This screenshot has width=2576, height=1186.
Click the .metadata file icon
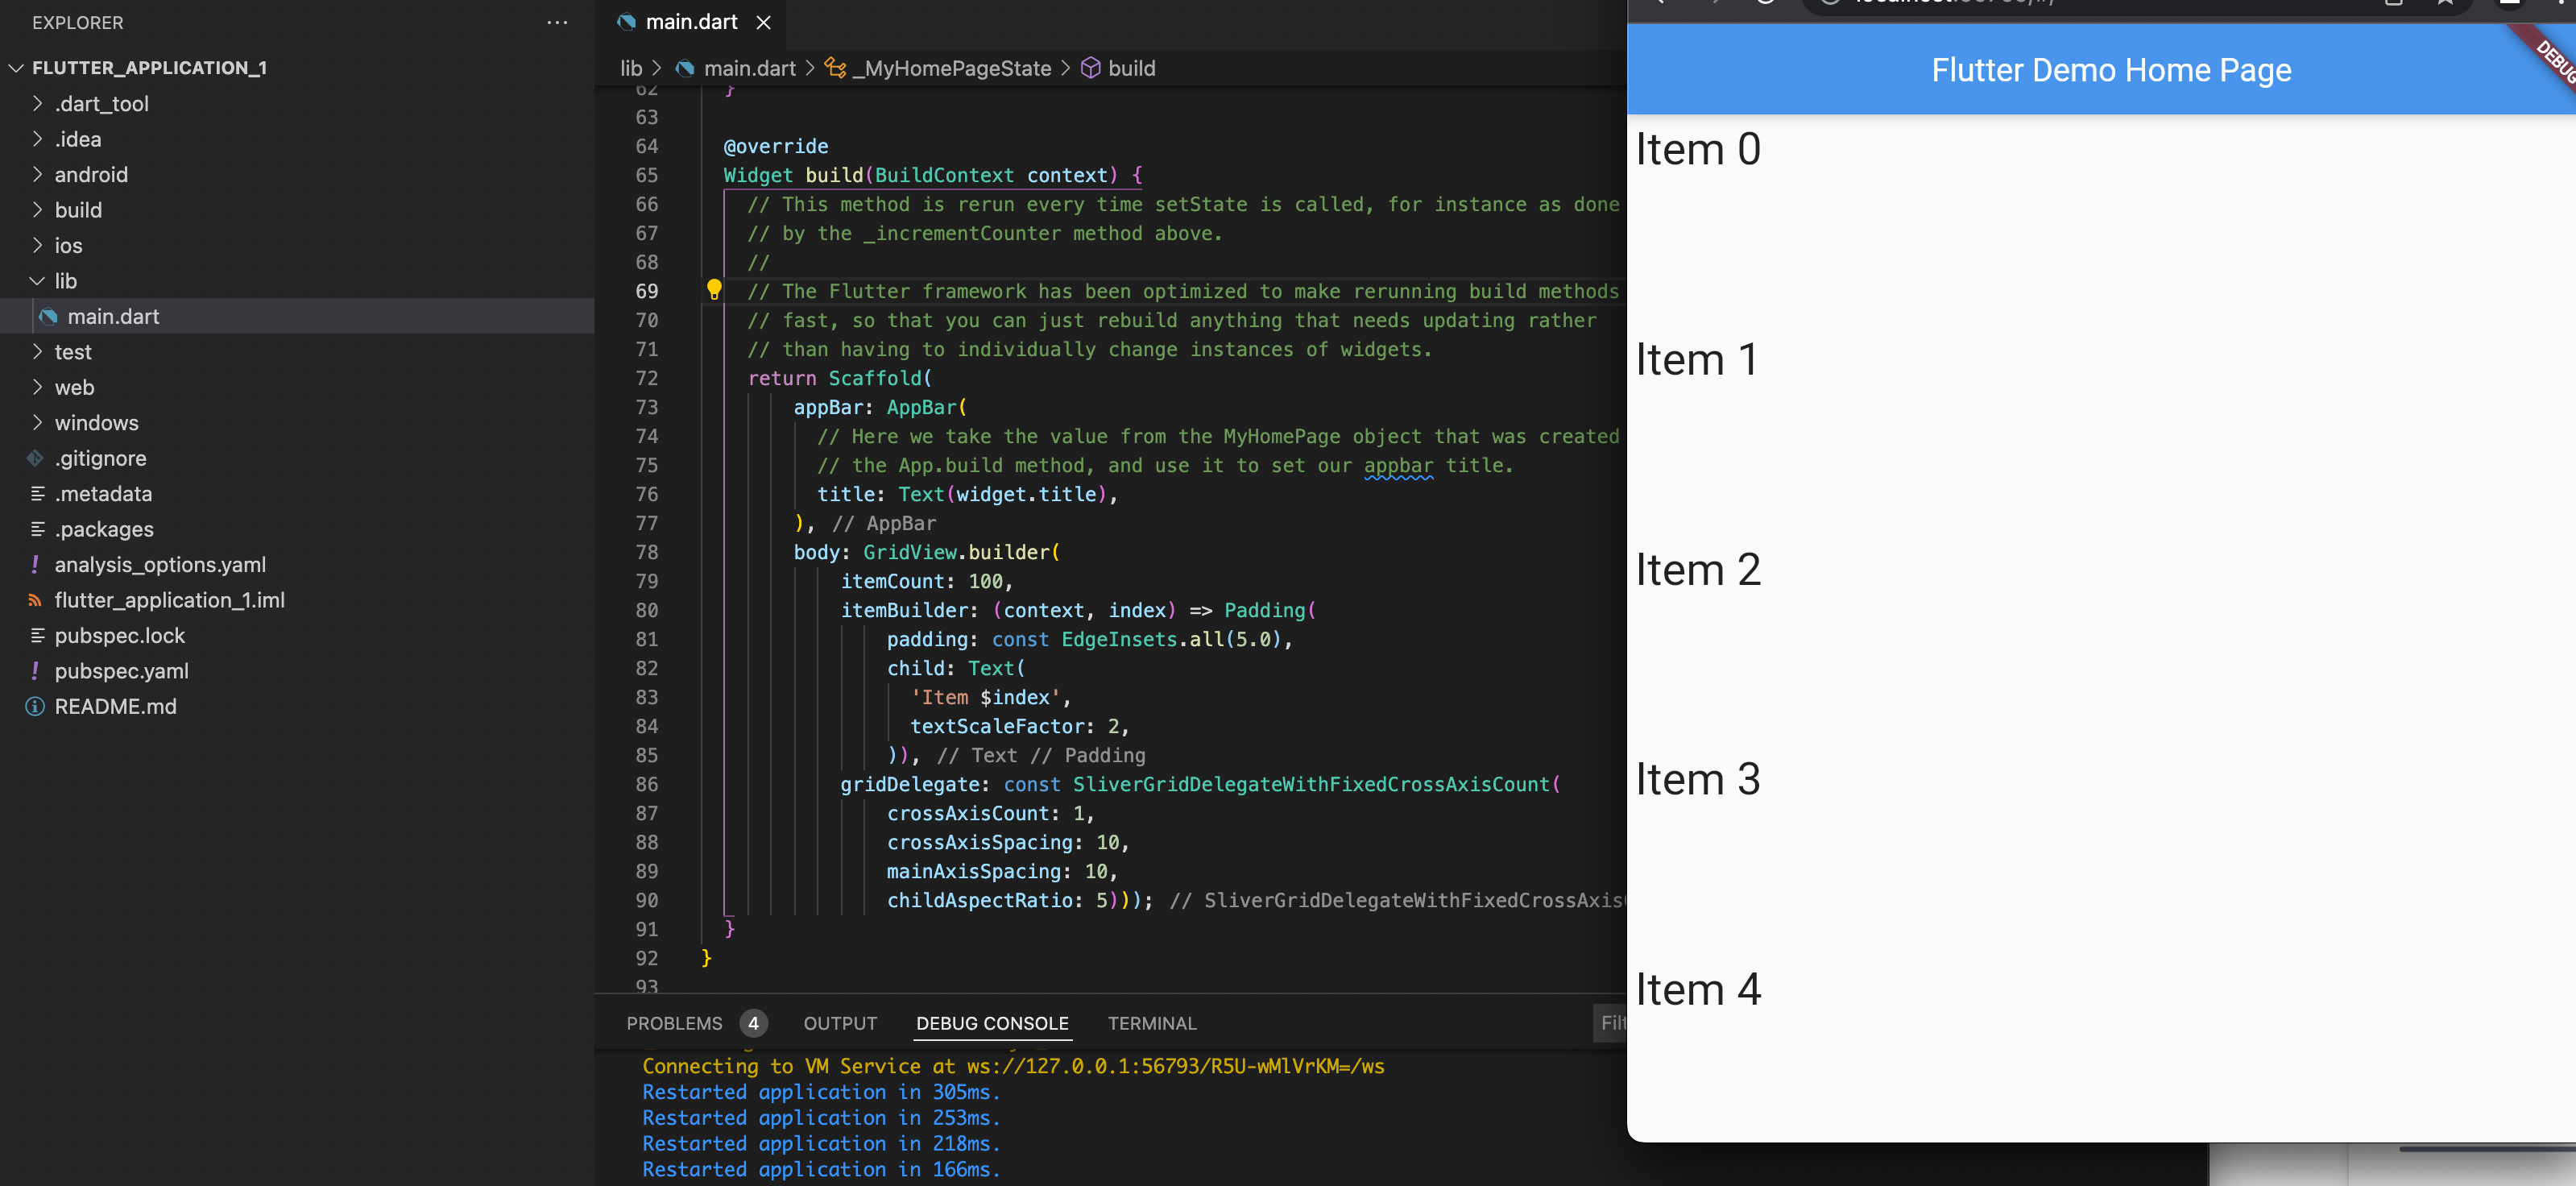point(38,494)
